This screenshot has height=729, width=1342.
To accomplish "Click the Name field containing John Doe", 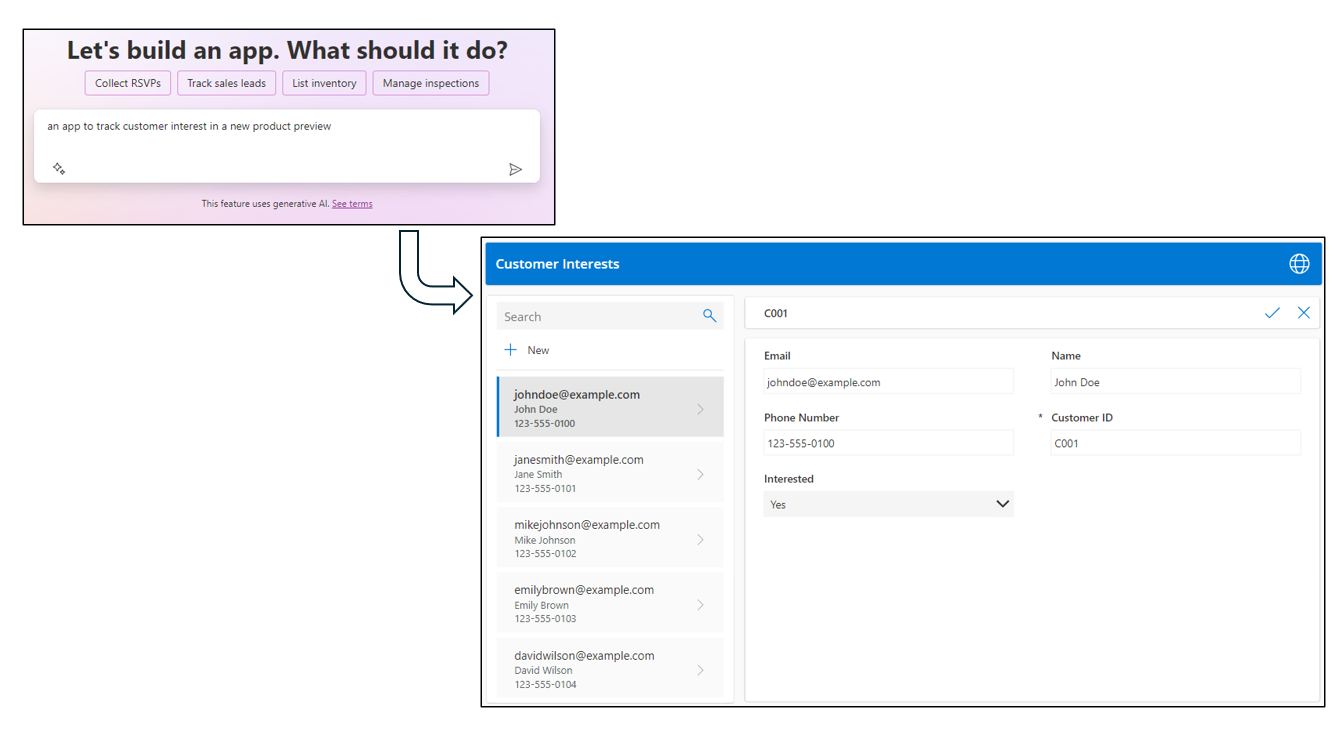I will click(x=1176, y=382).
